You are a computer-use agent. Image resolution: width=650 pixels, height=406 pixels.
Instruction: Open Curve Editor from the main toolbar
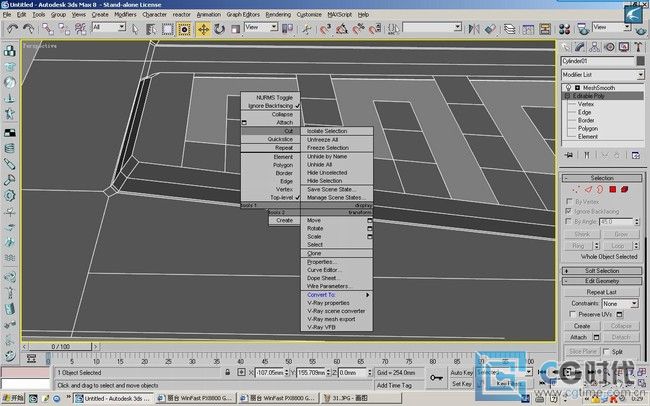(x=529, y=29)
